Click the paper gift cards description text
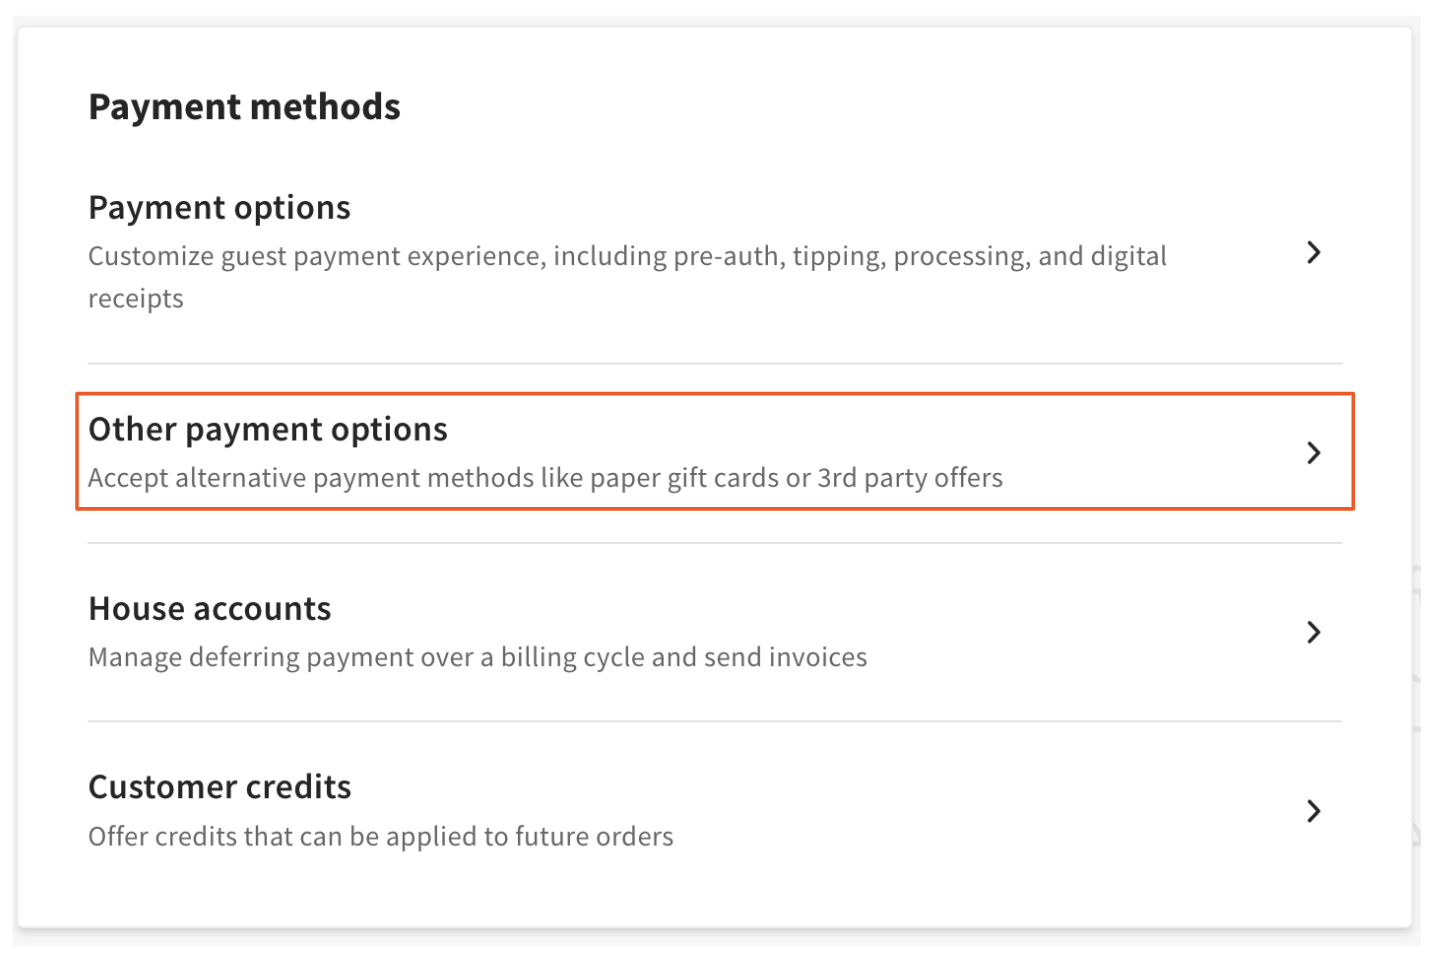Viewport: 1432px width, 960px height. click(x=545, y=478)
